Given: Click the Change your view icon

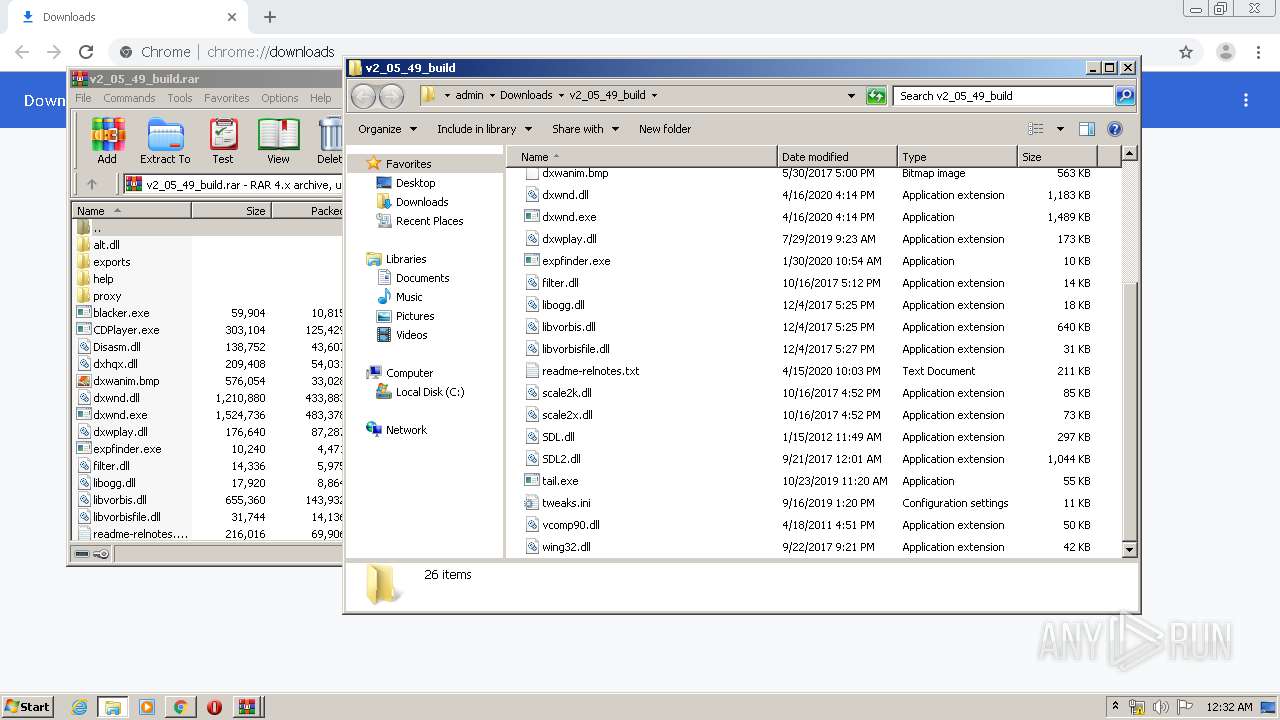Looking at the screenshot, I should pos(1036,129).
